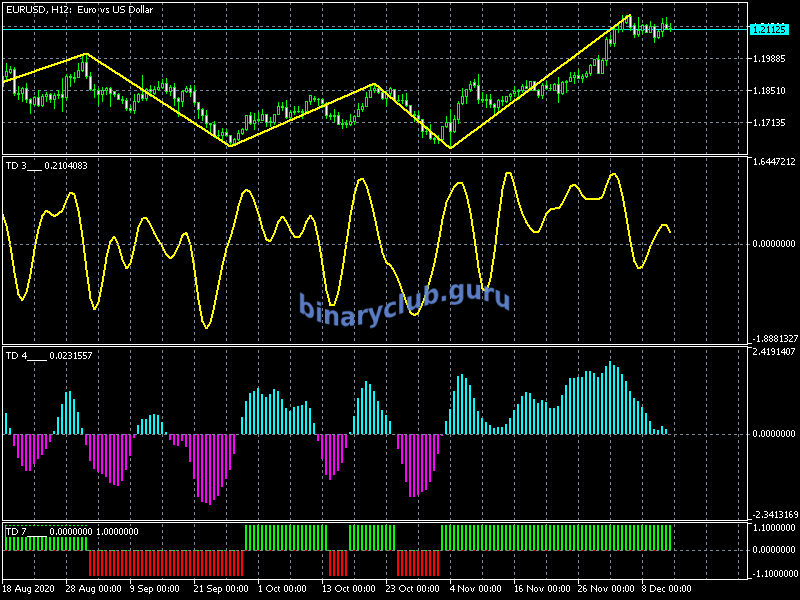
Task: Pick the 21 Sep 00:00 time marker
Action: point(222,589)
